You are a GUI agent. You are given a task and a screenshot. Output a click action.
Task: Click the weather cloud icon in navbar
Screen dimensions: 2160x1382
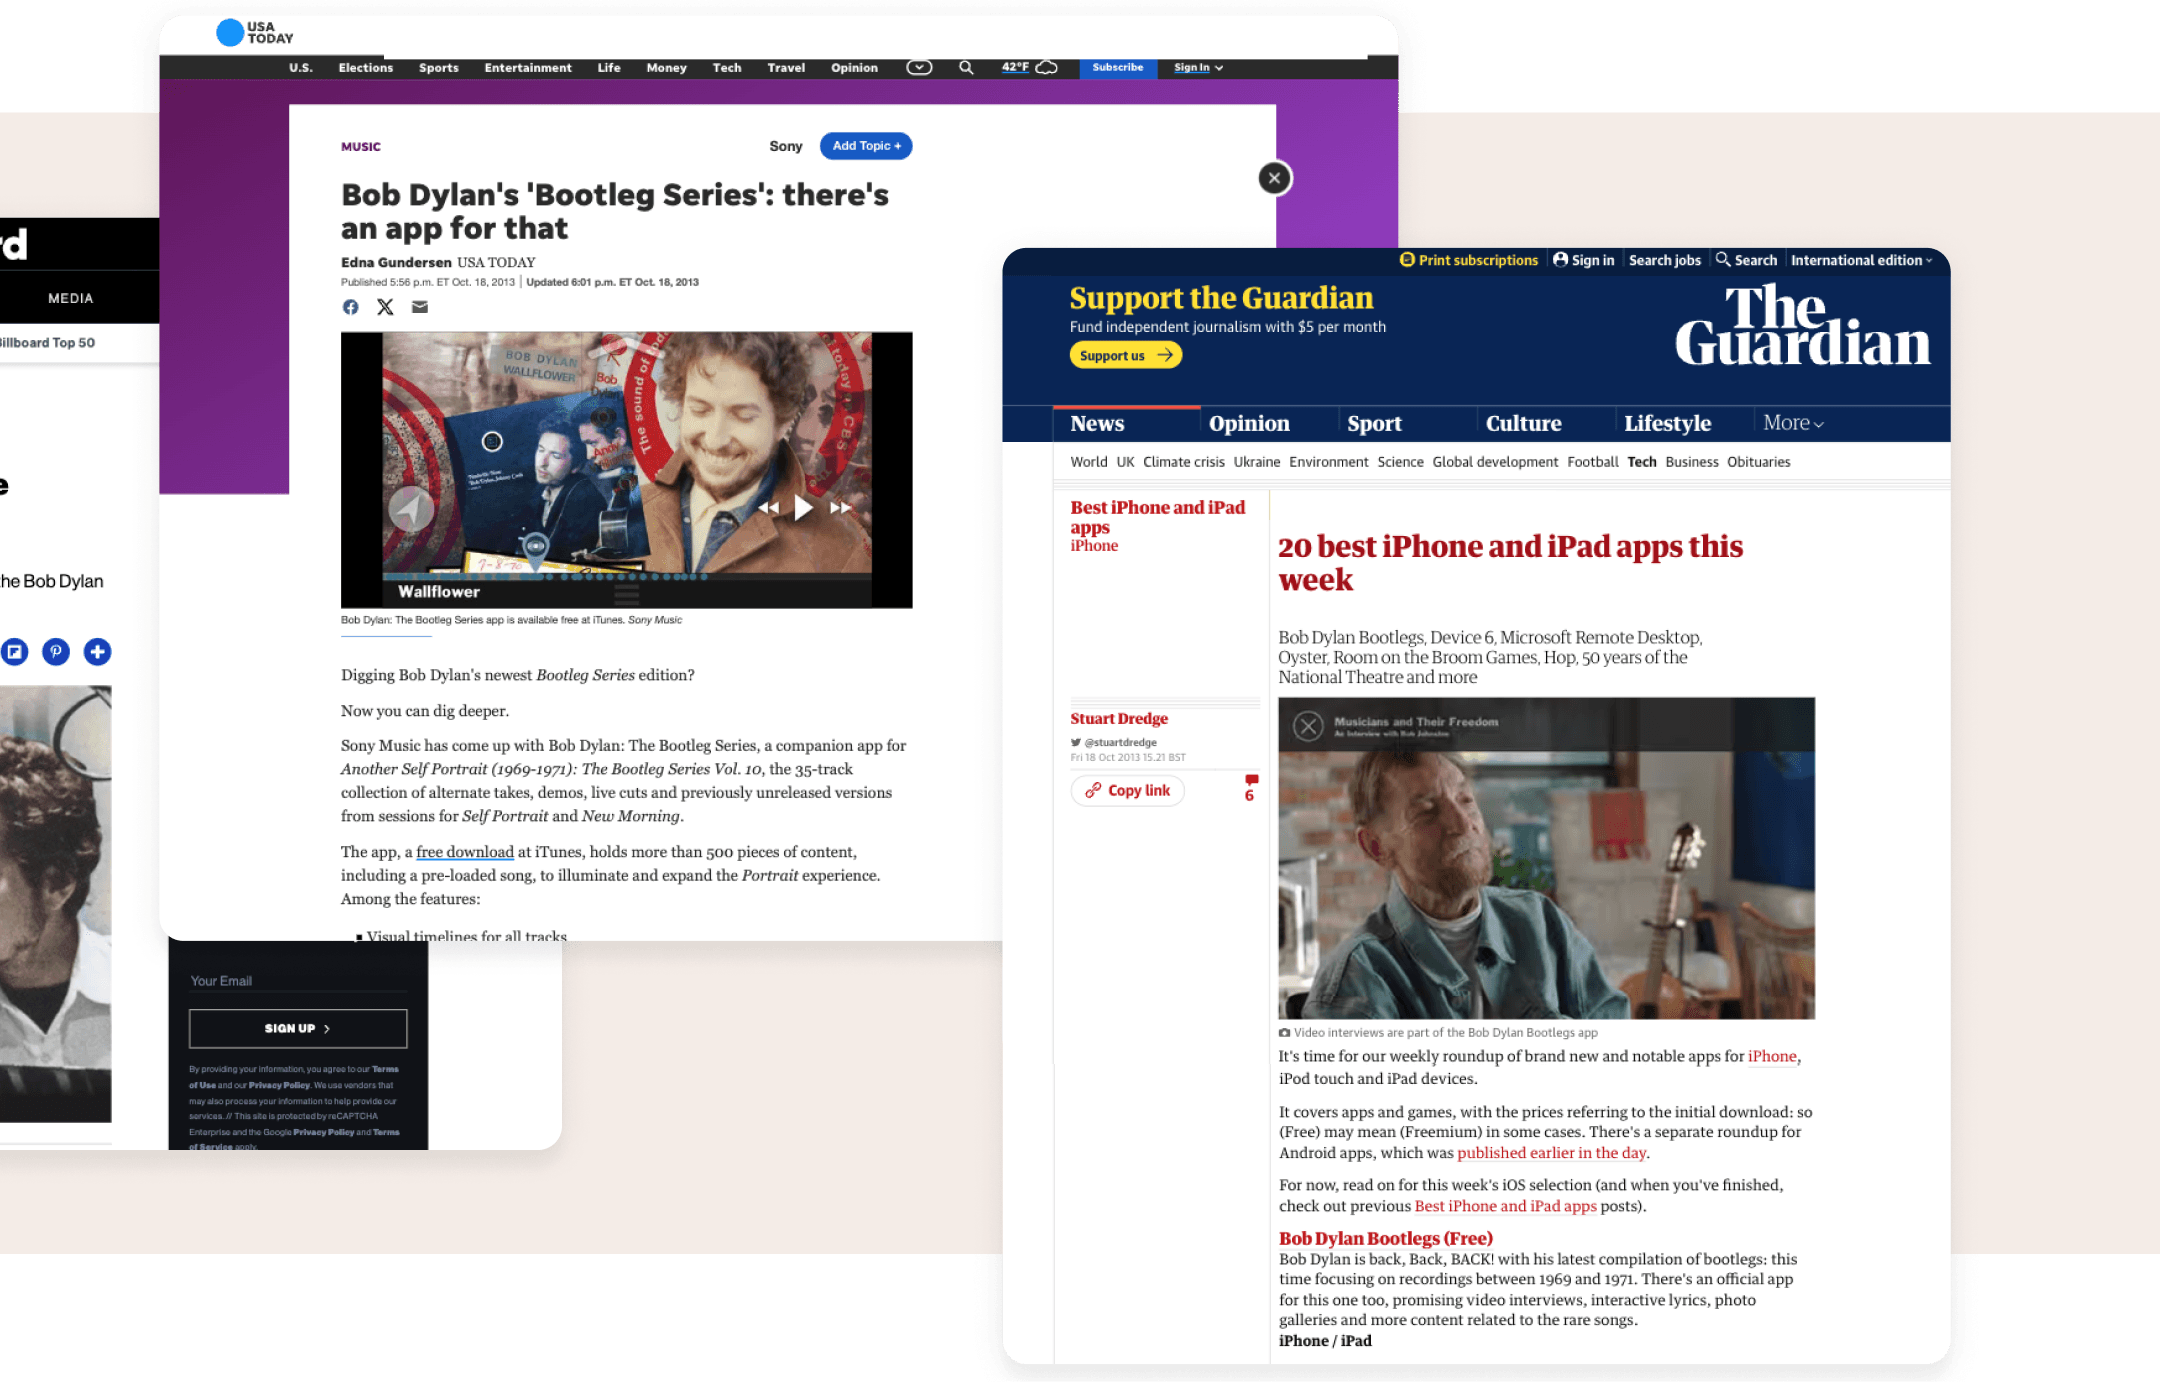pyautogui.click(x=1047, y=68)
